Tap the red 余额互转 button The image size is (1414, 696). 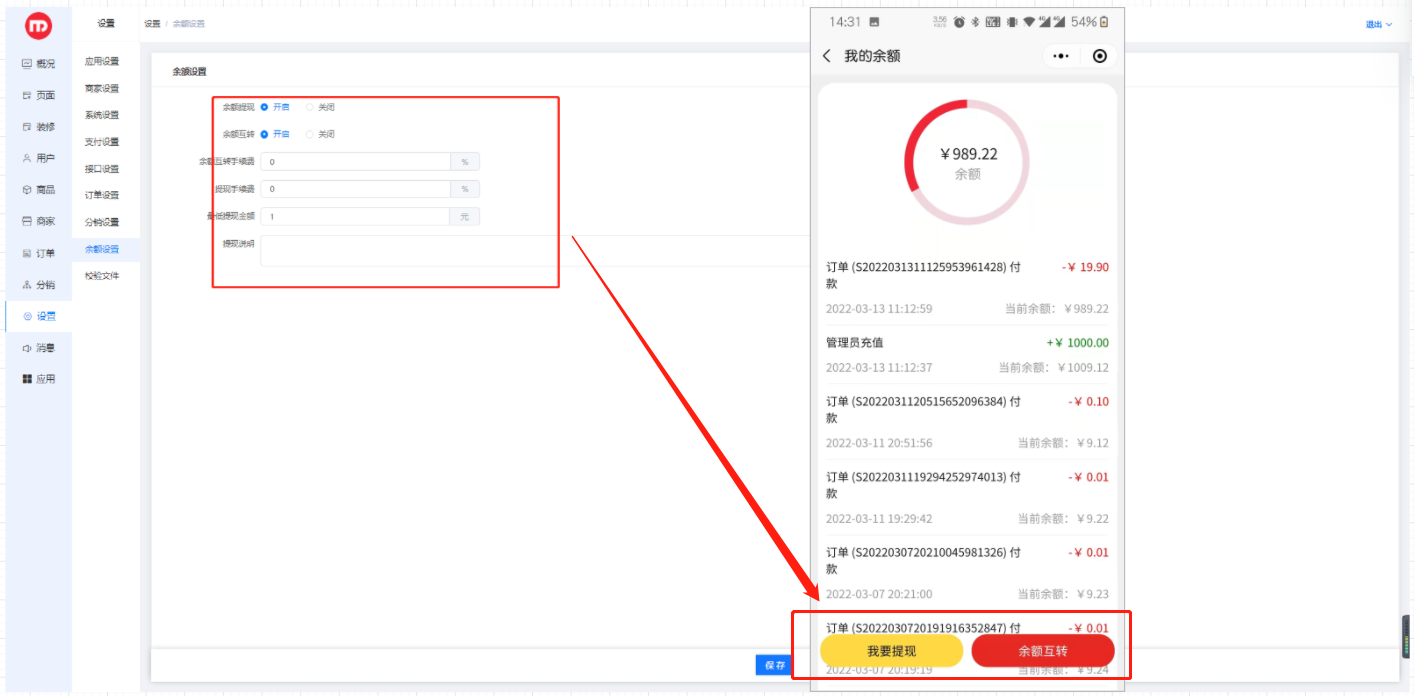(x=1043, y=651)
